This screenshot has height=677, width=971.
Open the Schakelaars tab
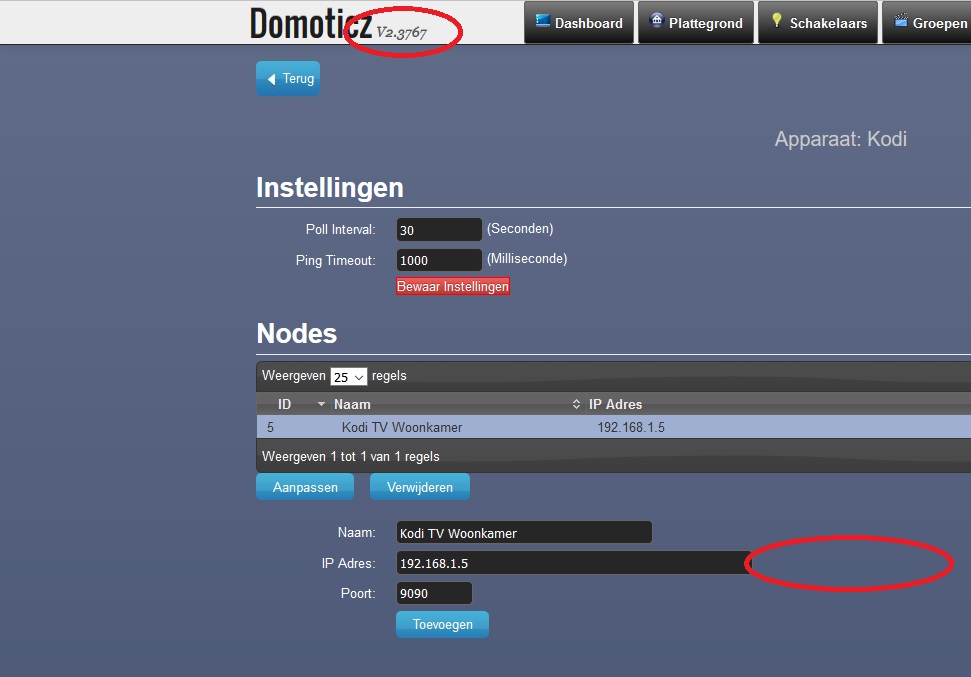(x=818, y=22)
